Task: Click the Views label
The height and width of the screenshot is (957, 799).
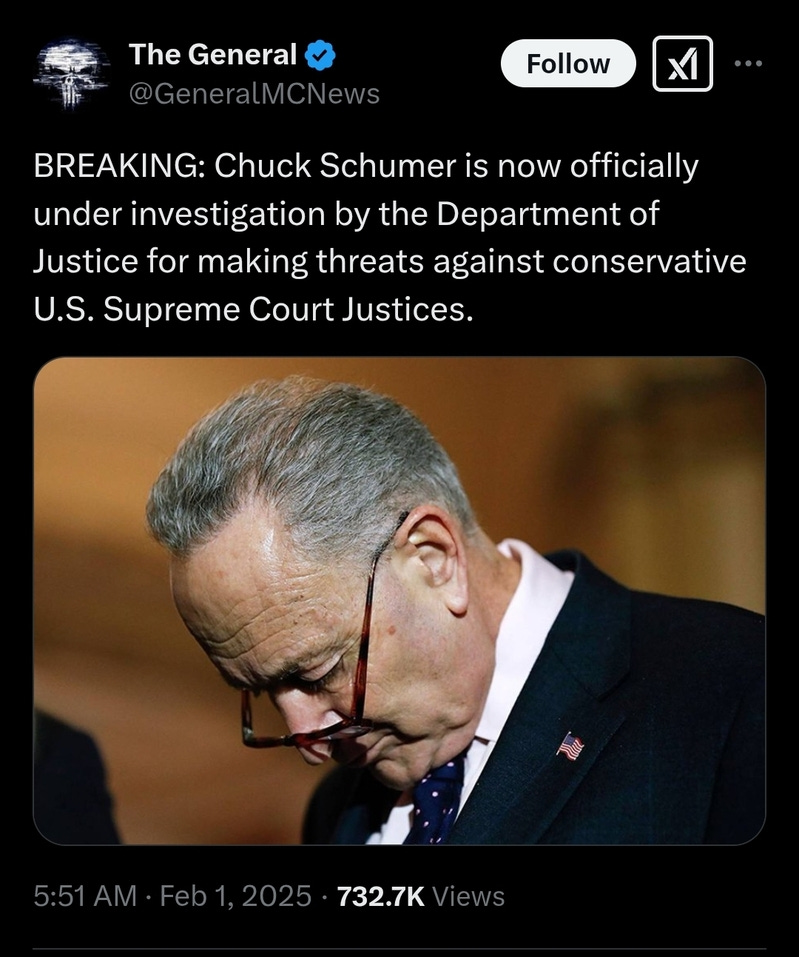Action: pos(468,896)
